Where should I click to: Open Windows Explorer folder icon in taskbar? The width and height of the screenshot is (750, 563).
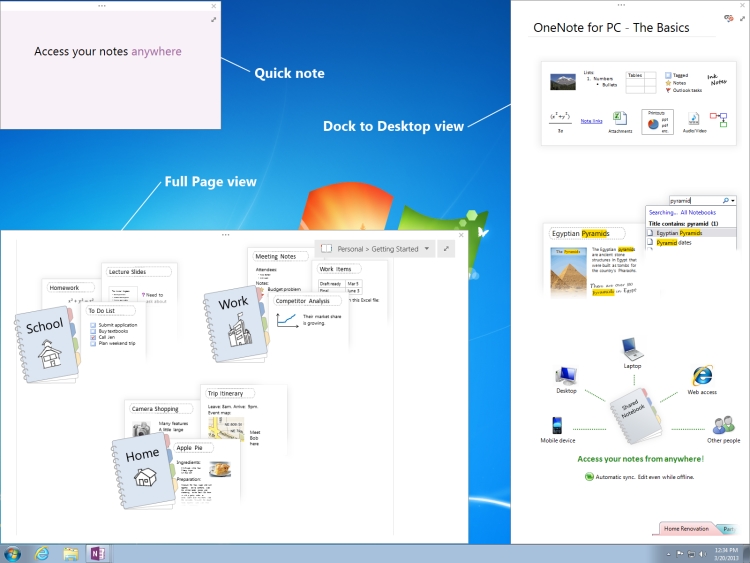pyautogui.click(x=71, y=554)
